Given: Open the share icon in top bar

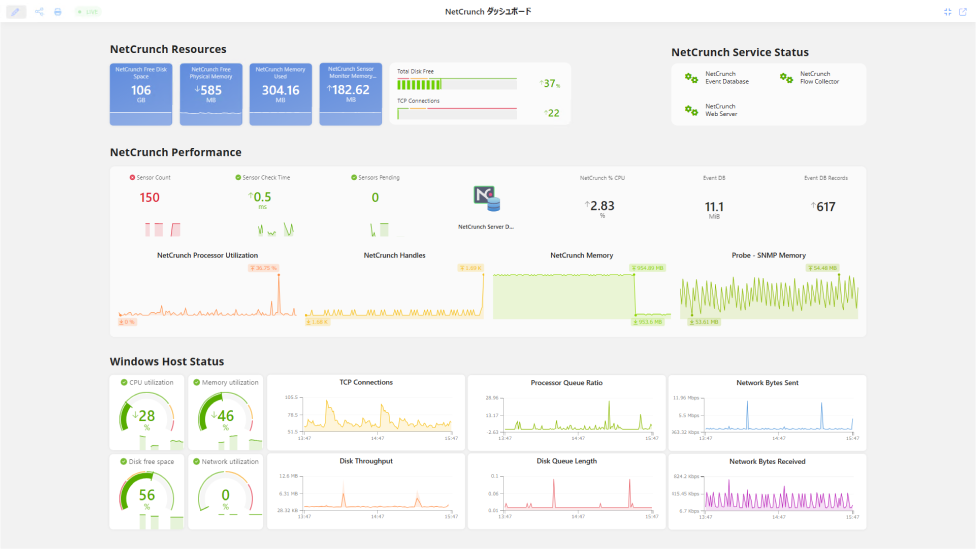Looking at the screenshot, I should click(x=39, y=12).
